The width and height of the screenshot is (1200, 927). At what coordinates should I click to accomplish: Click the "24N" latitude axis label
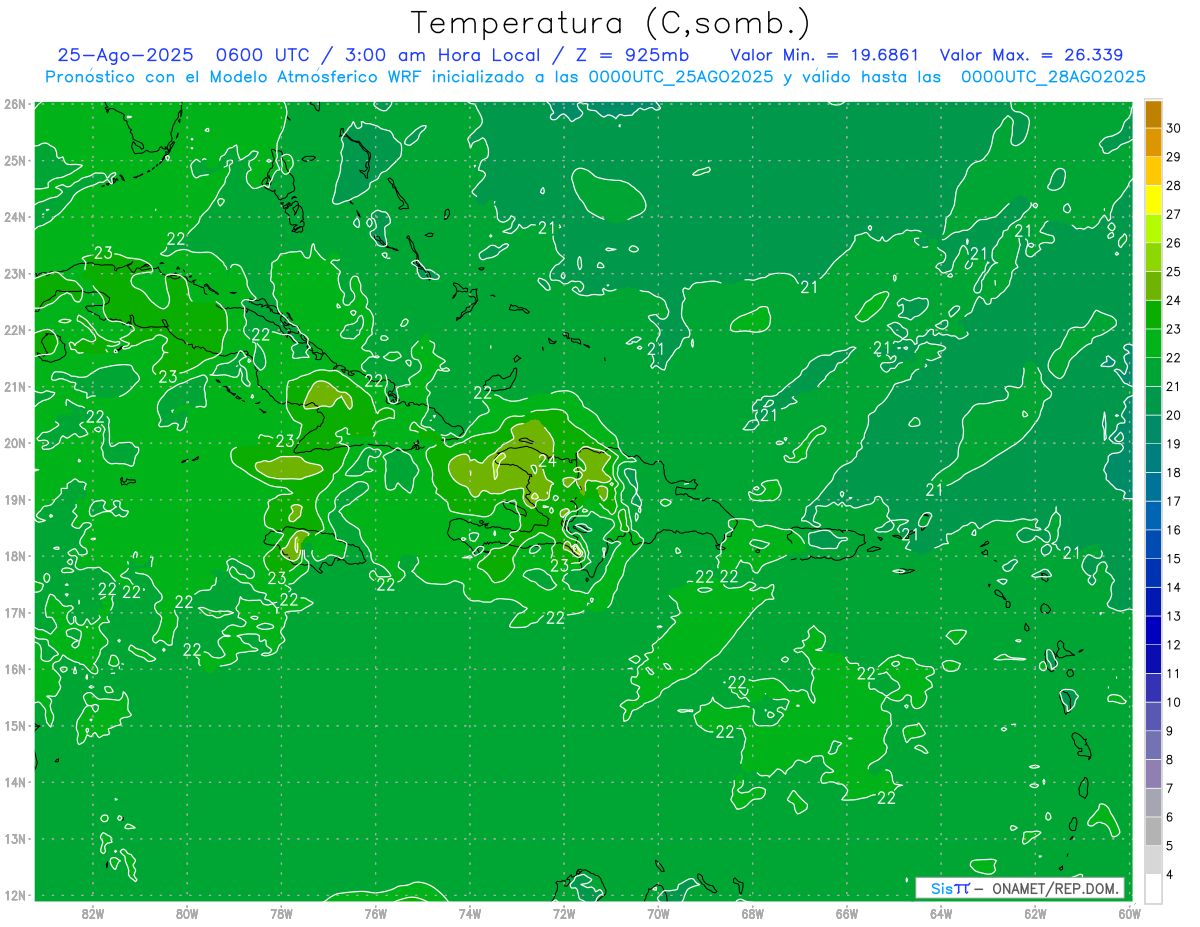click(15, 217)
